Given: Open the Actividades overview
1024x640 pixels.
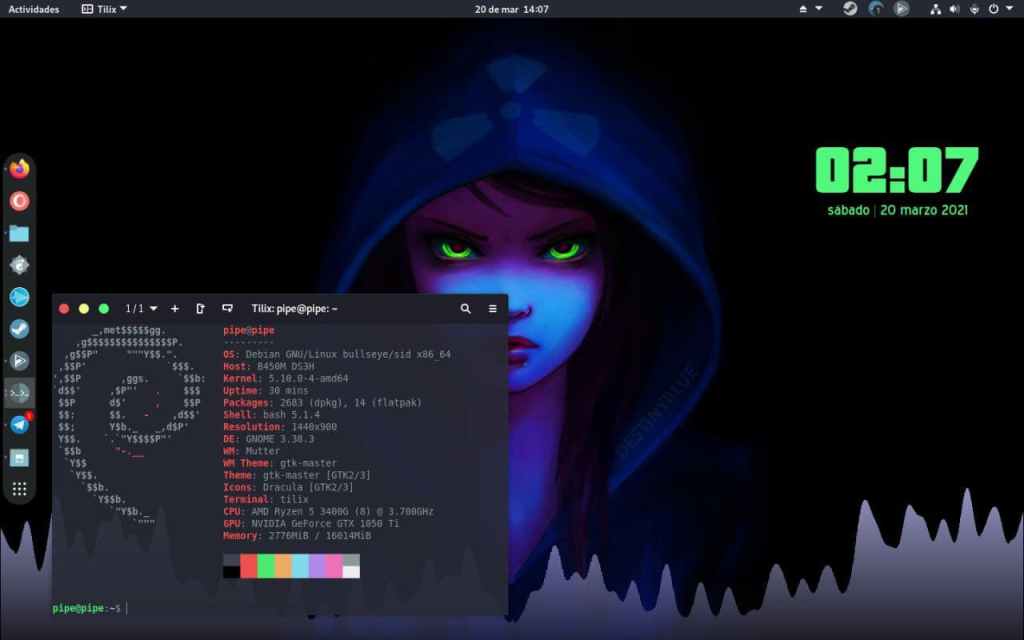Looking at the screenshot, I should click(x=34, y=9).
